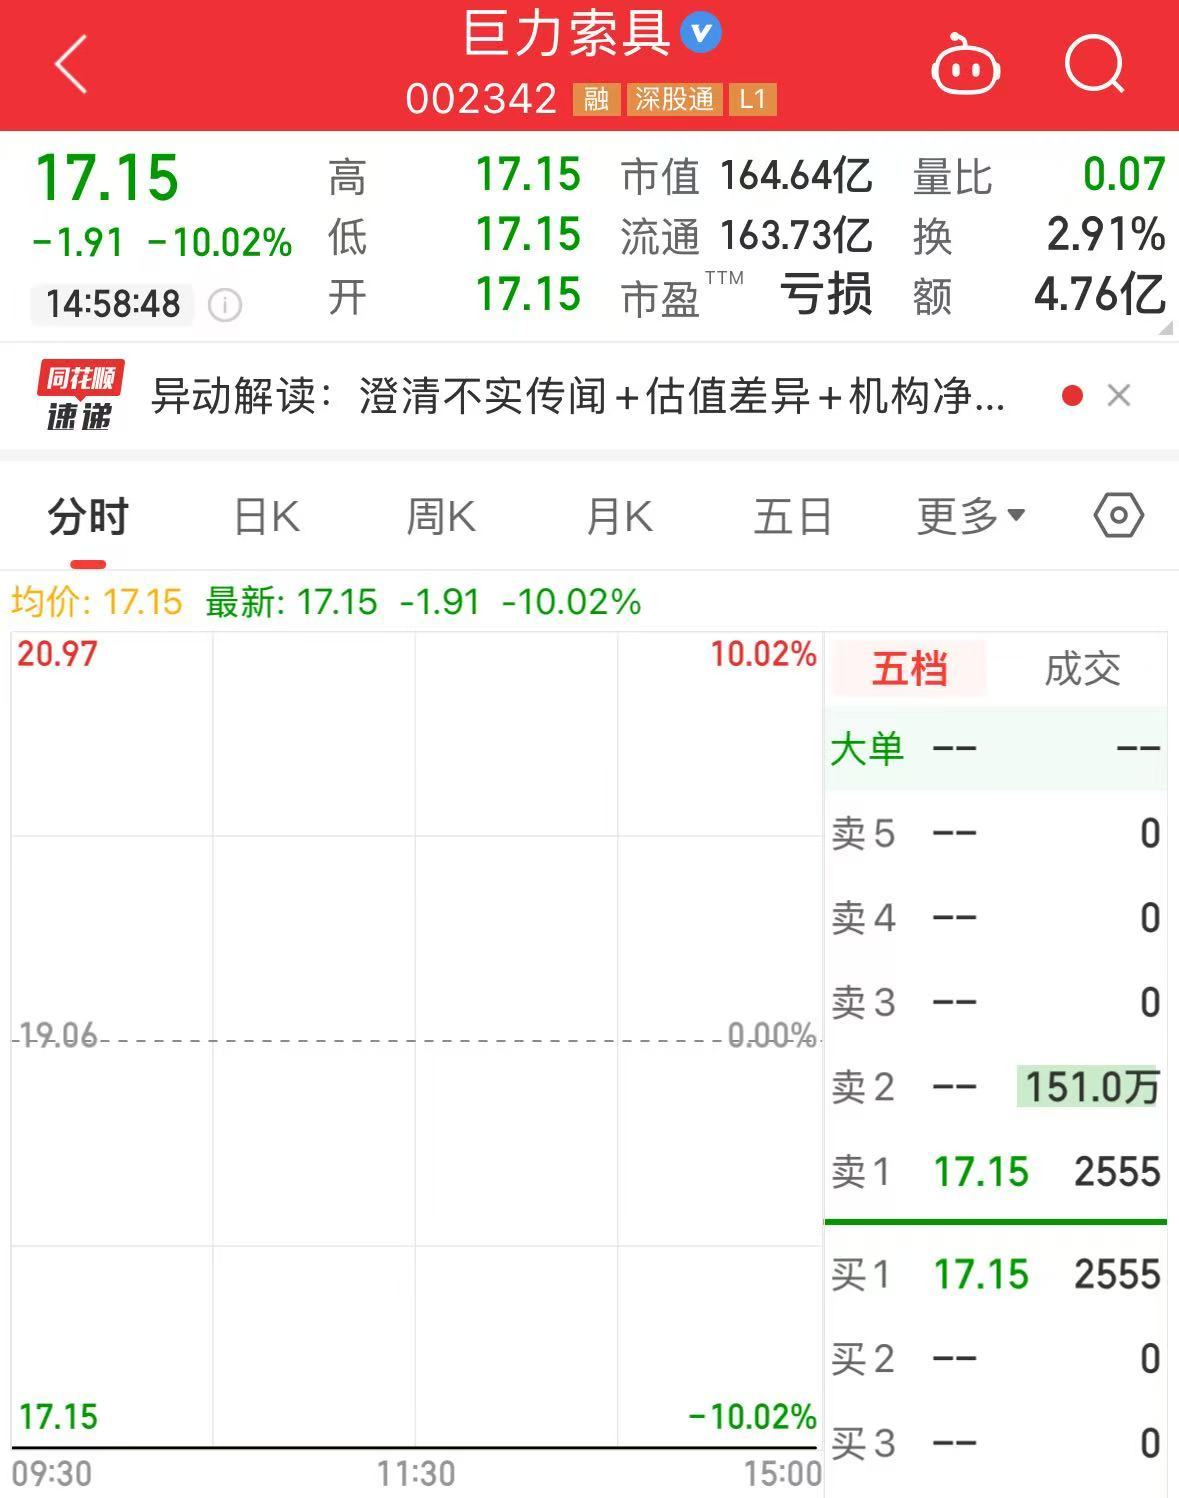This screenshot has width=1179, height=1498.
Task: Select the 卖5 row
Action: pos(996,833)
